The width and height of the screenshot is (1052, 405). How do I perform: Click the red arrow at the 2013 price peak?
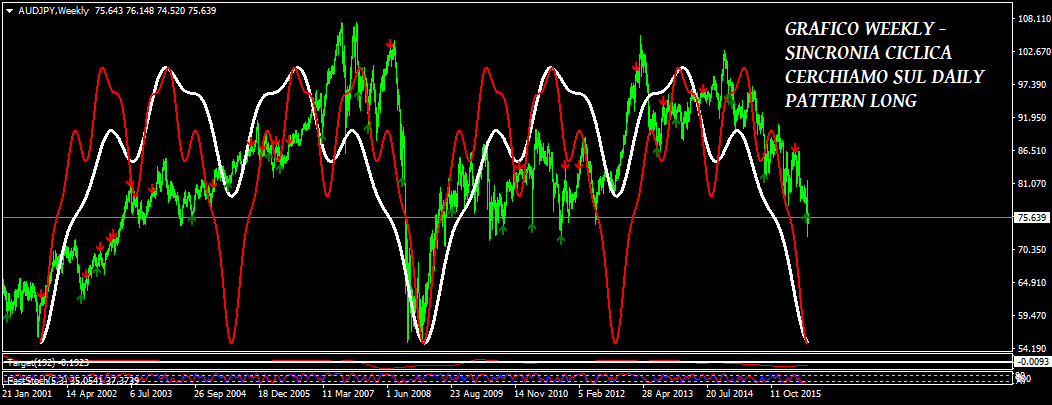click(636, 67)
